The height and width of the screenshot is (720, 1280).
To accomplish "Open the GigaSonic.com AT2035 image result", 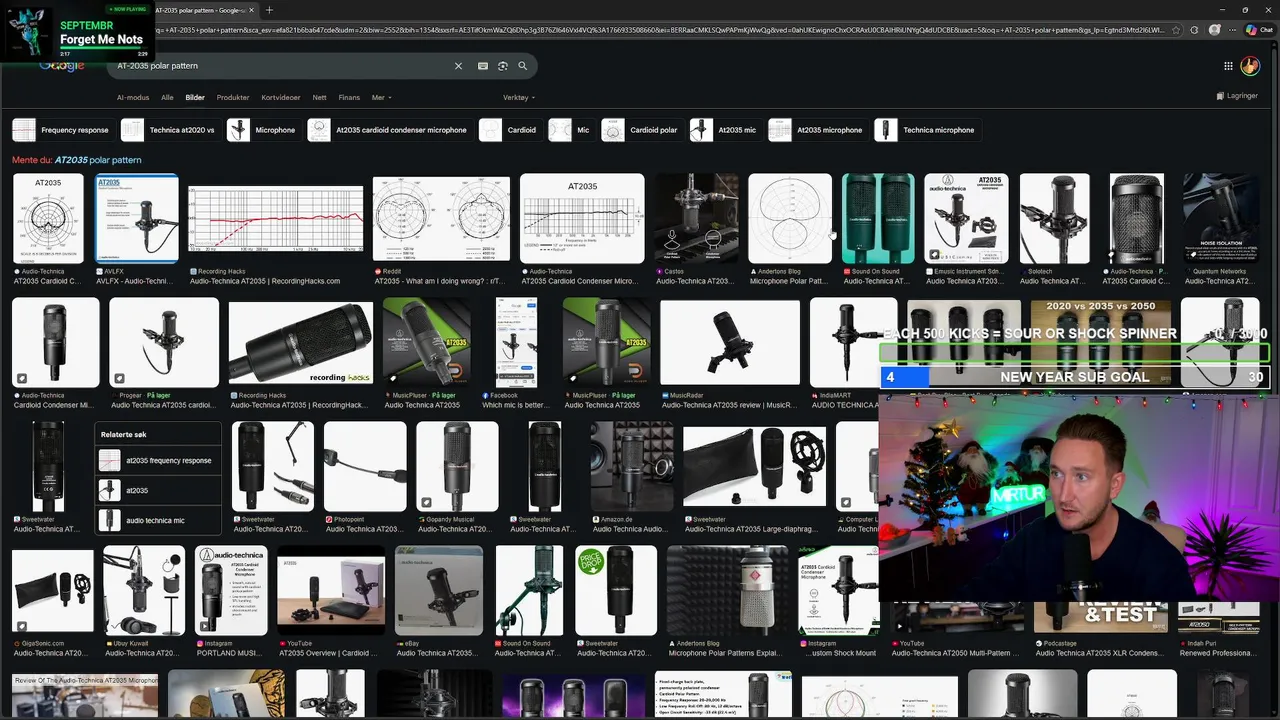I will click(52, 590).
